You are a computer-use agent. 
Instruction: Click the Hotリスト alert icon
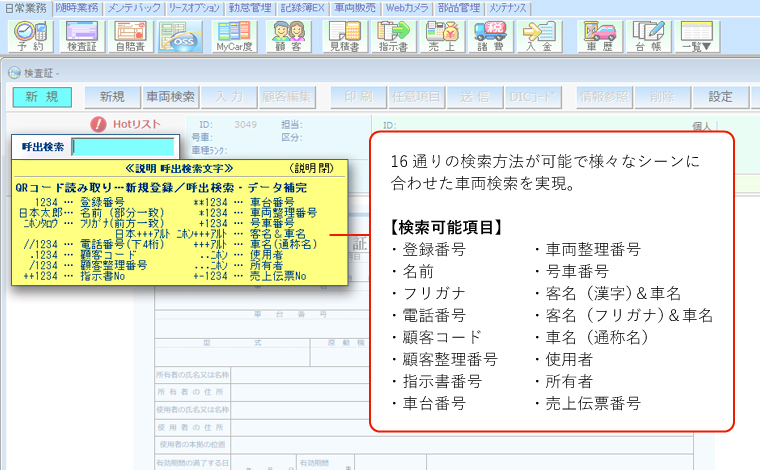click(98, 125)
